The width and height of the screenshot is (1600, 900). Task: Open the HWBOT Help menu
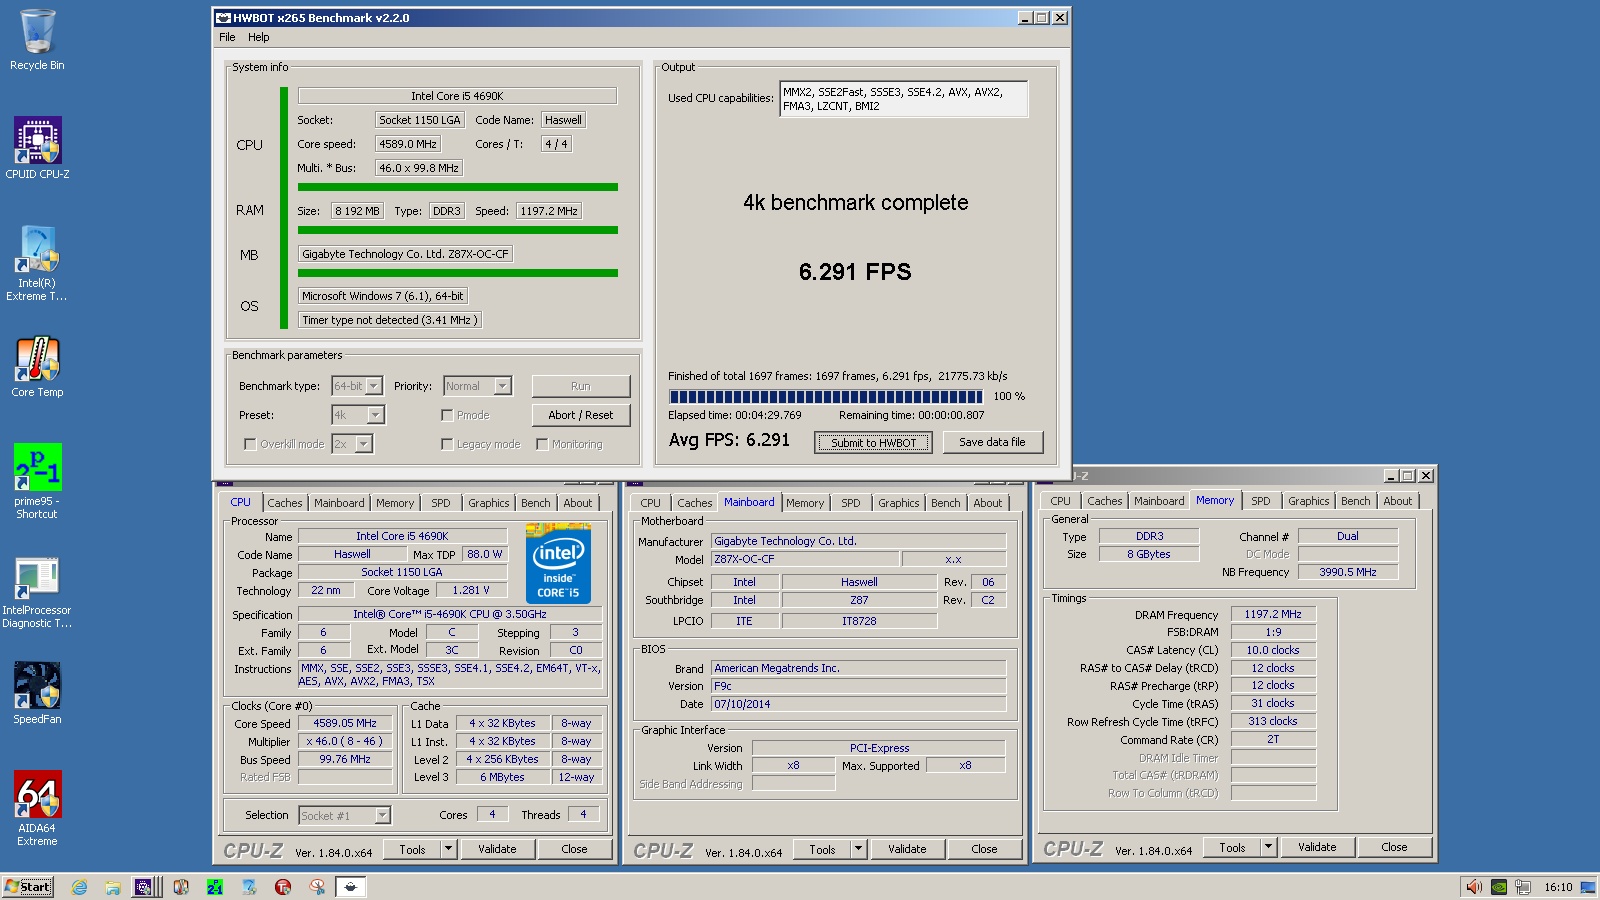(x=259, y=37)
